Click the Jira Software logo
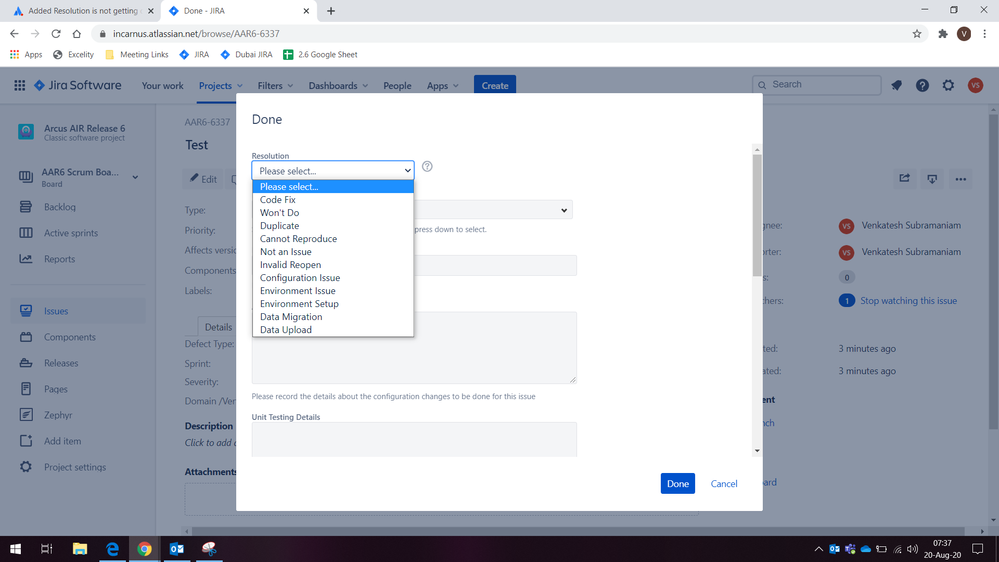Screen dimensions: 999x562 77,85
